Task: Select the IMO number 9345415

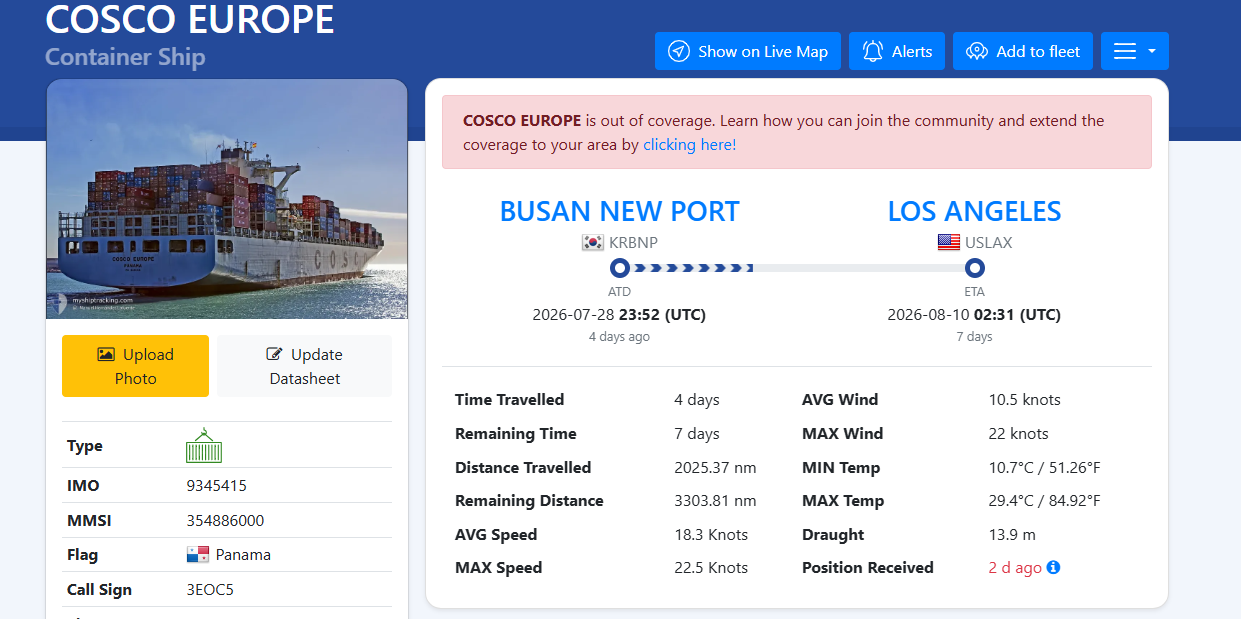Action: [x=216, y=485]
